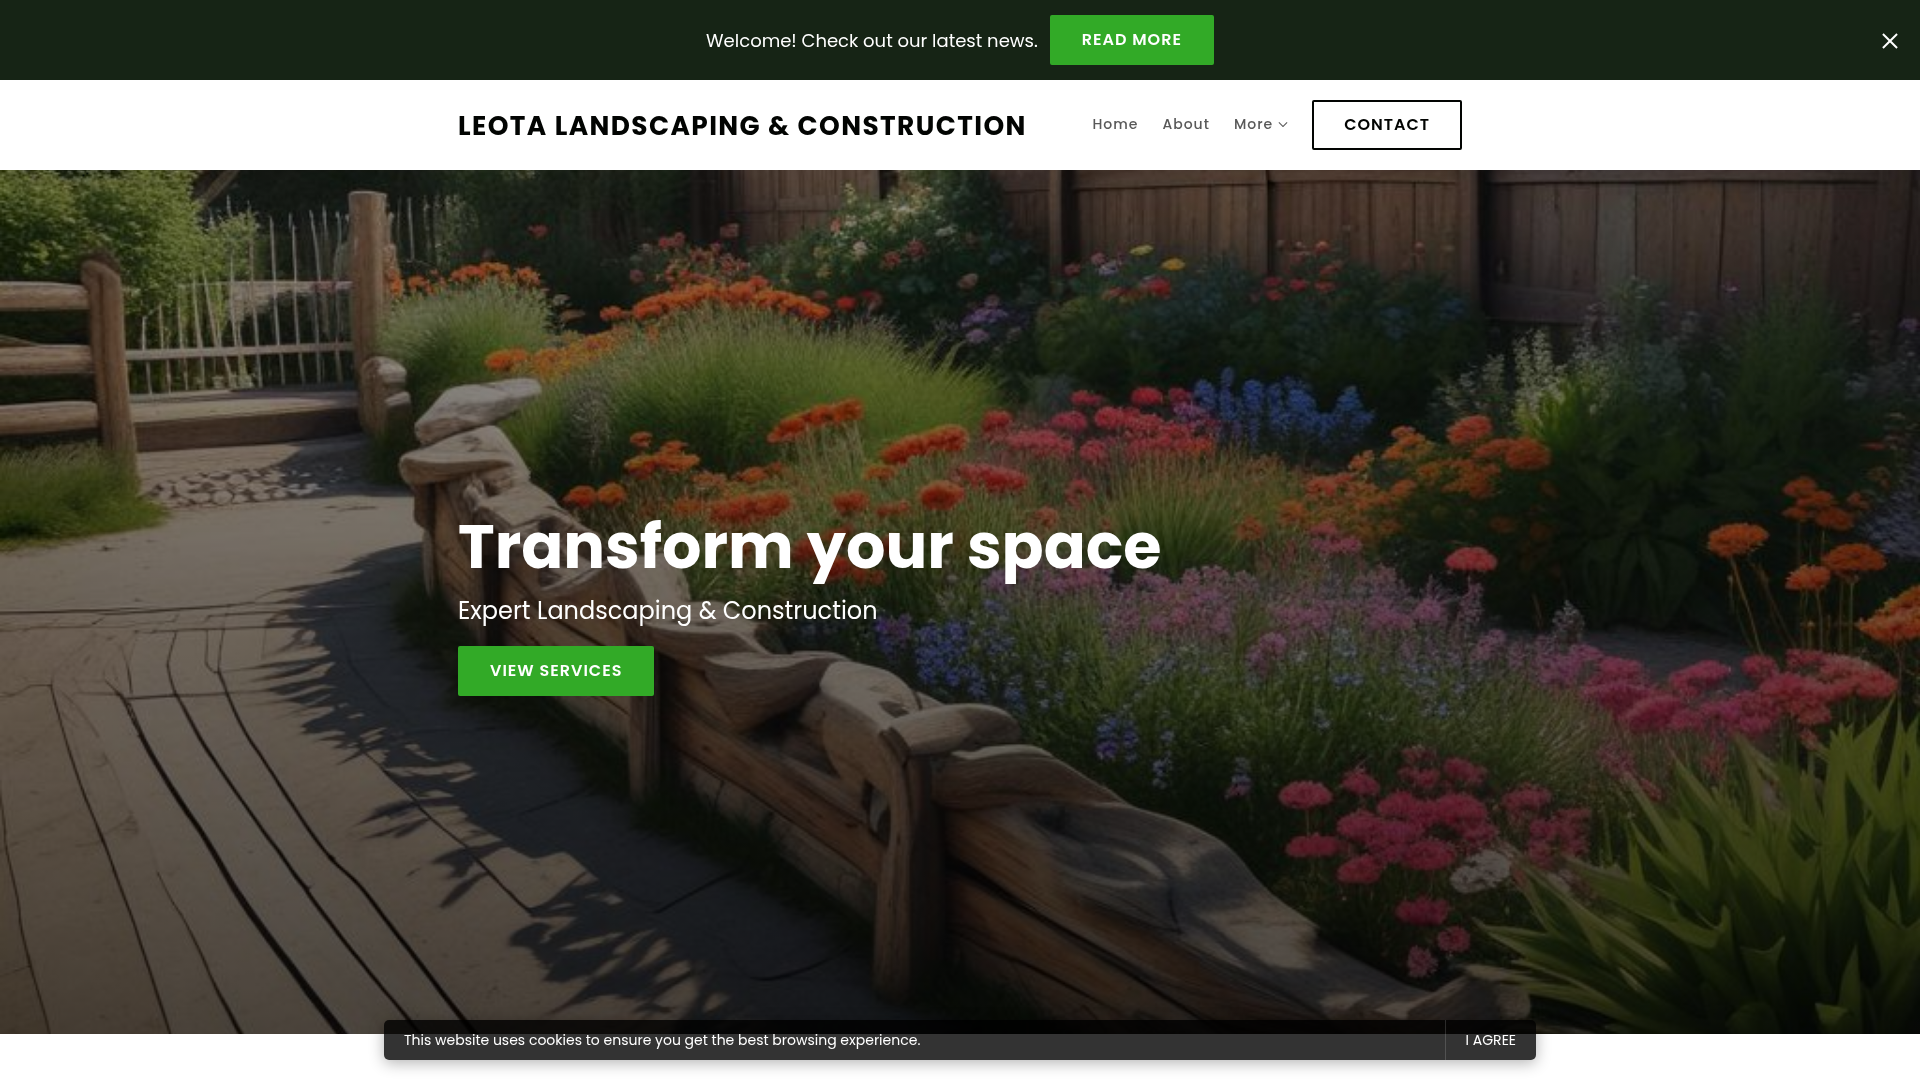Click the Expert Landscaping & Construction subtitle

click(x=667, y=611)
